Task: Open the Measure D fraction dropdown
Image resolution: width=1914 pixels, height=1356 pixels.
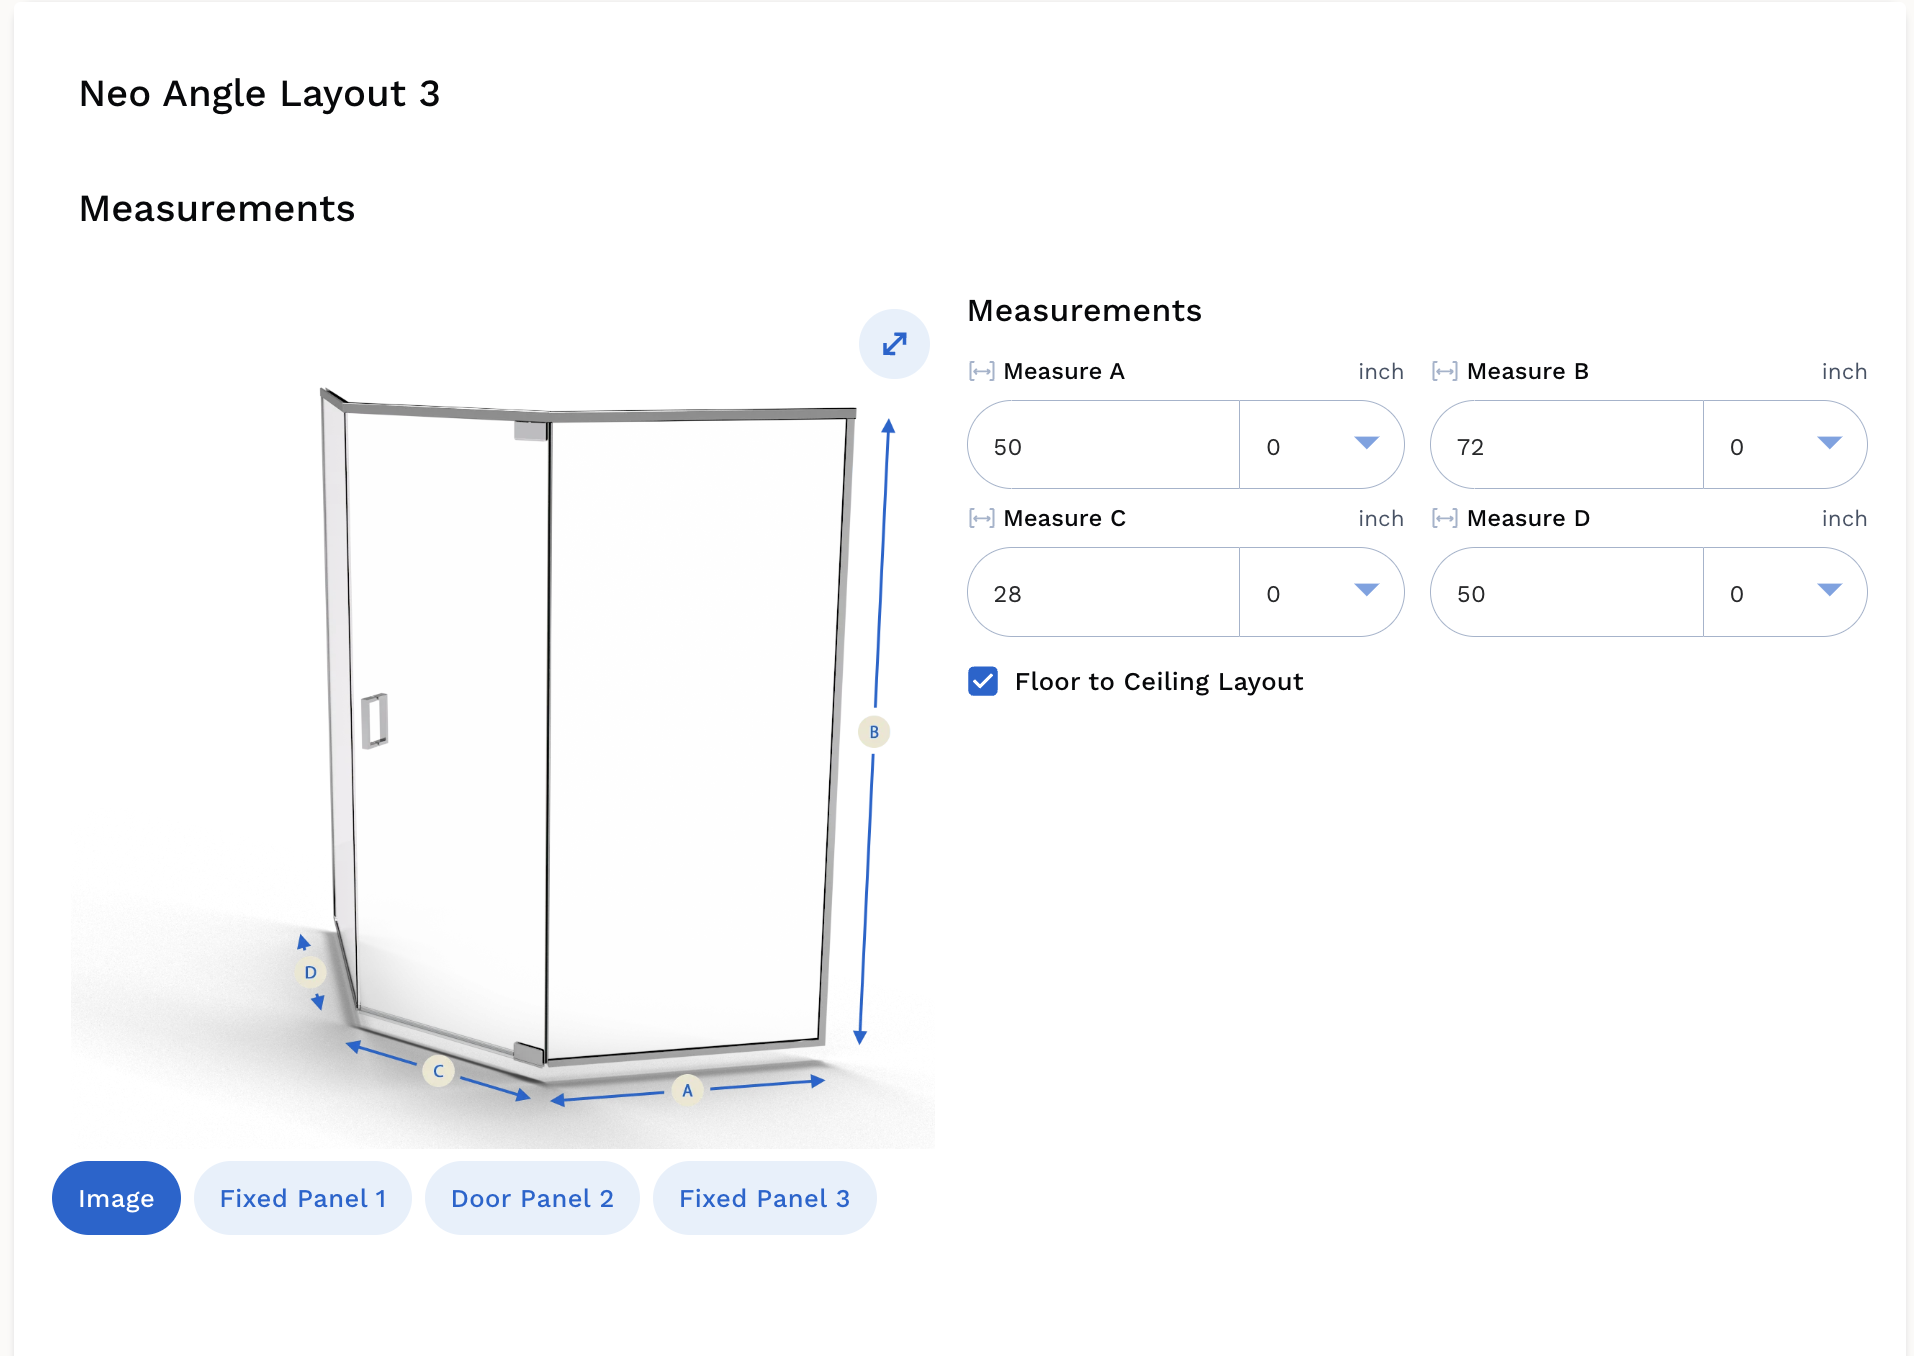Action: click(1785, 592)
